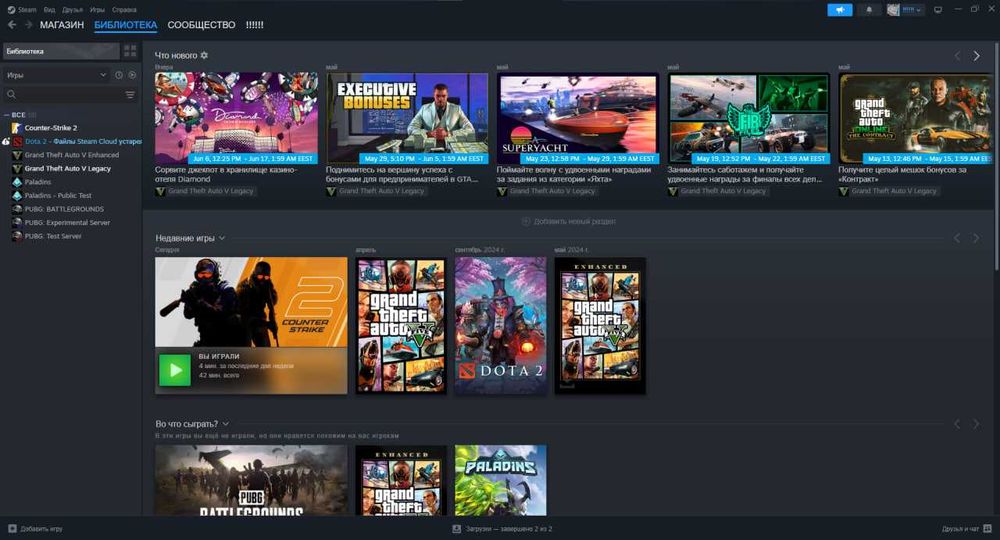This screenshot has width=1000, height=540.
Task: Click the PUBG: Test Server list icon
Action: pos(17,236)
